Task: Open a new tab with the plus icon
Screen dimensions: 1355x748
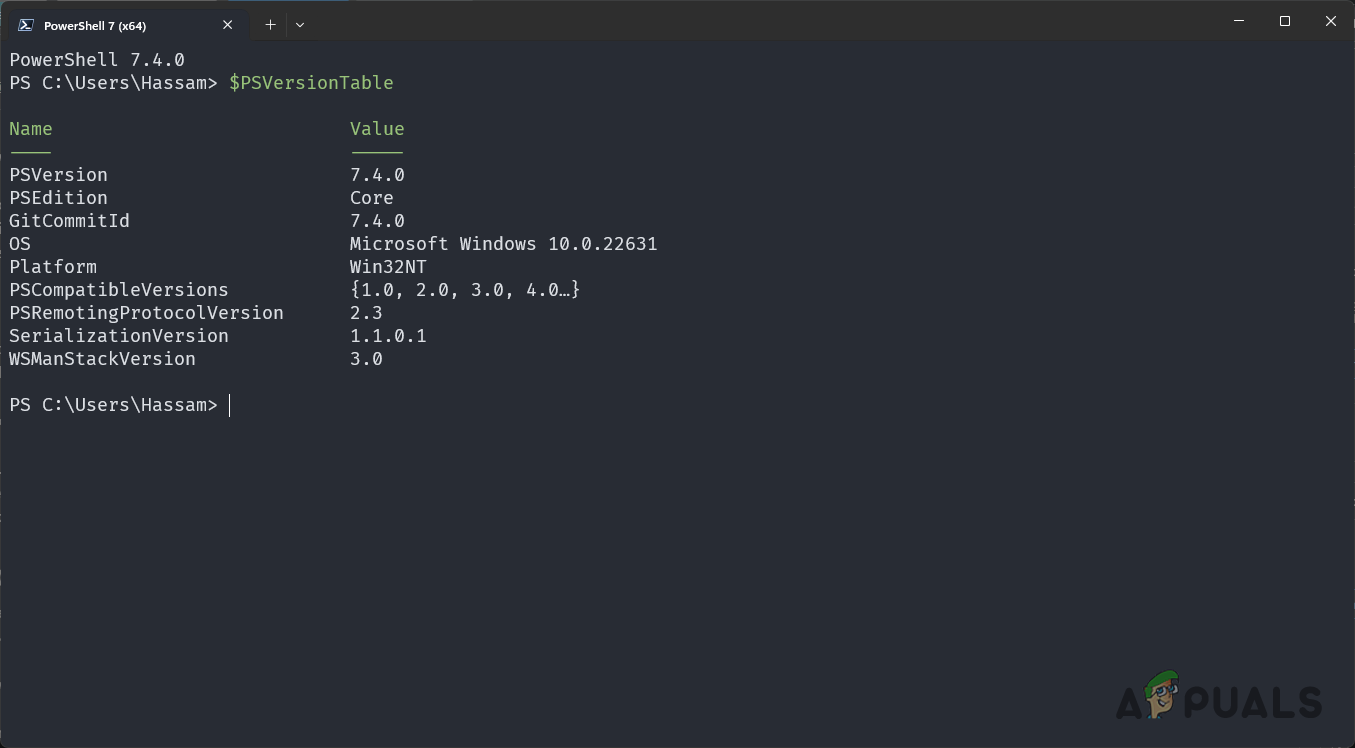Action: (x=269, y=24)
